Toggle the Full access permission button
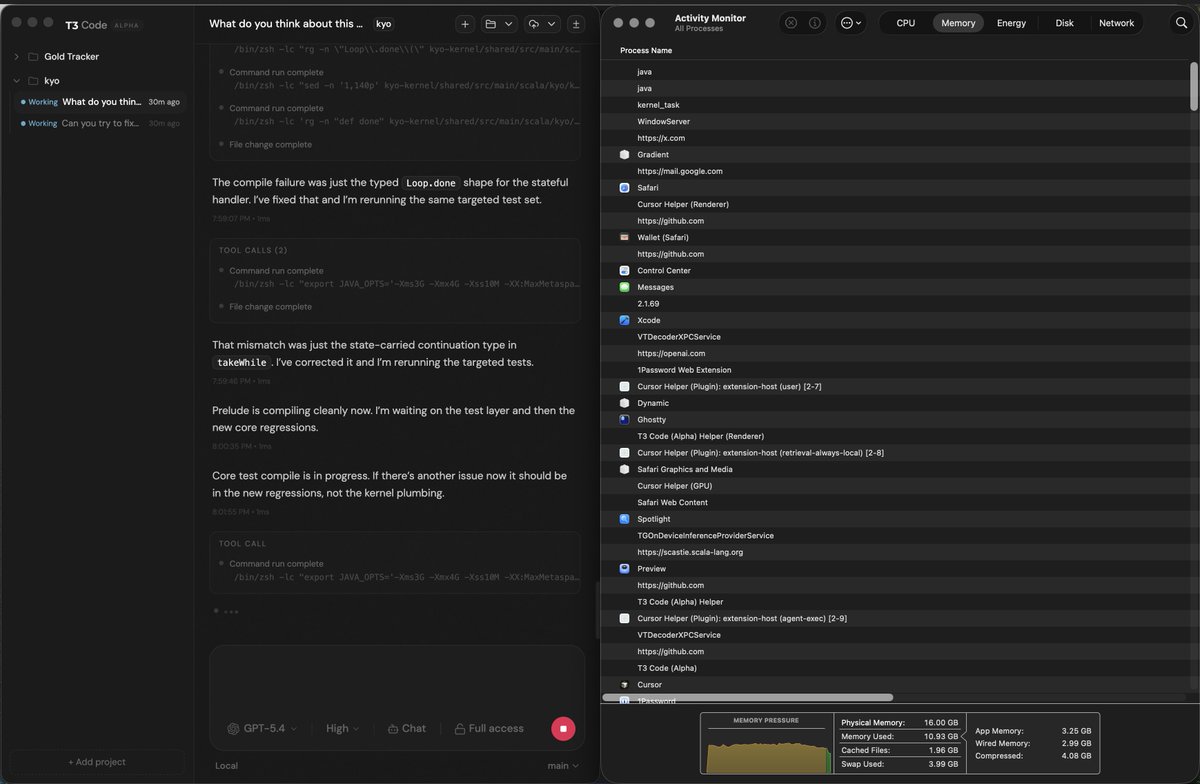The image size is (1200, 784). [x=489, y=728]
